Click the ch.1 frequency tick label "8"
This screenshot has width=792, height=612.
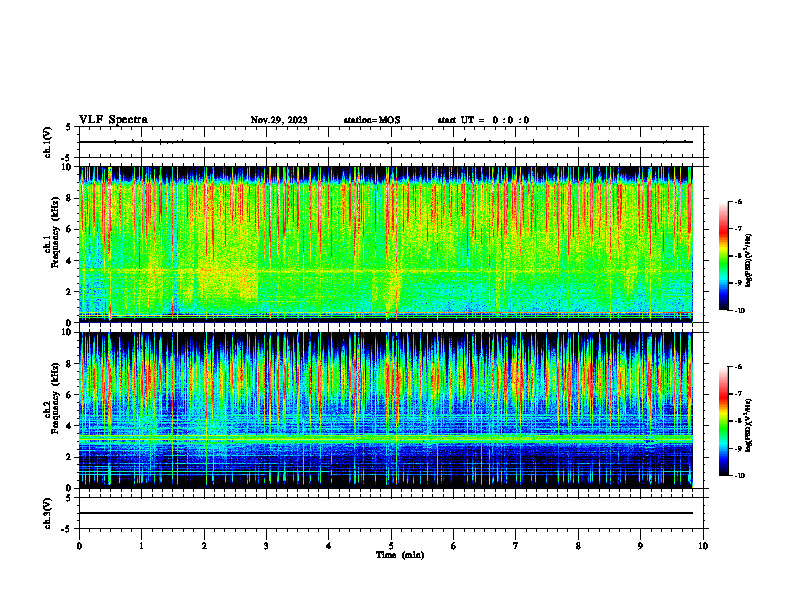(x=69, y=198)
